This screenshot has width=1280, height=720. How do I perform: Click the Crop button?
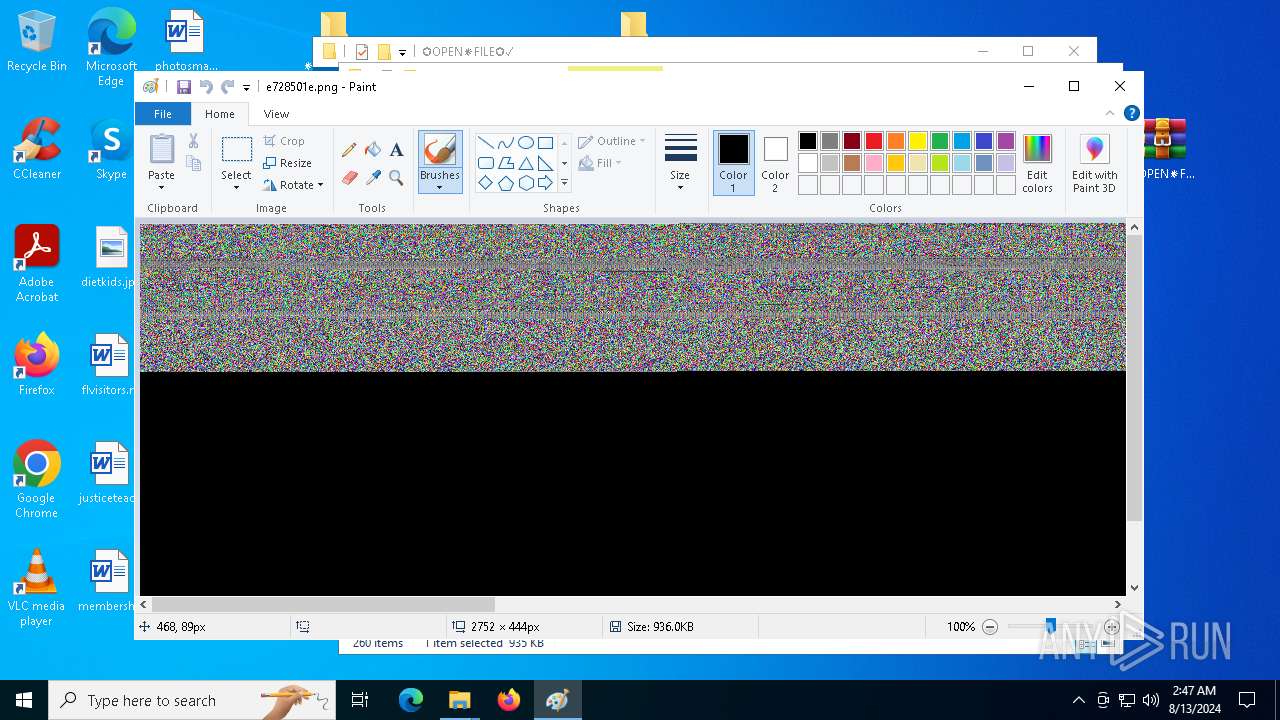coord(284,141)
